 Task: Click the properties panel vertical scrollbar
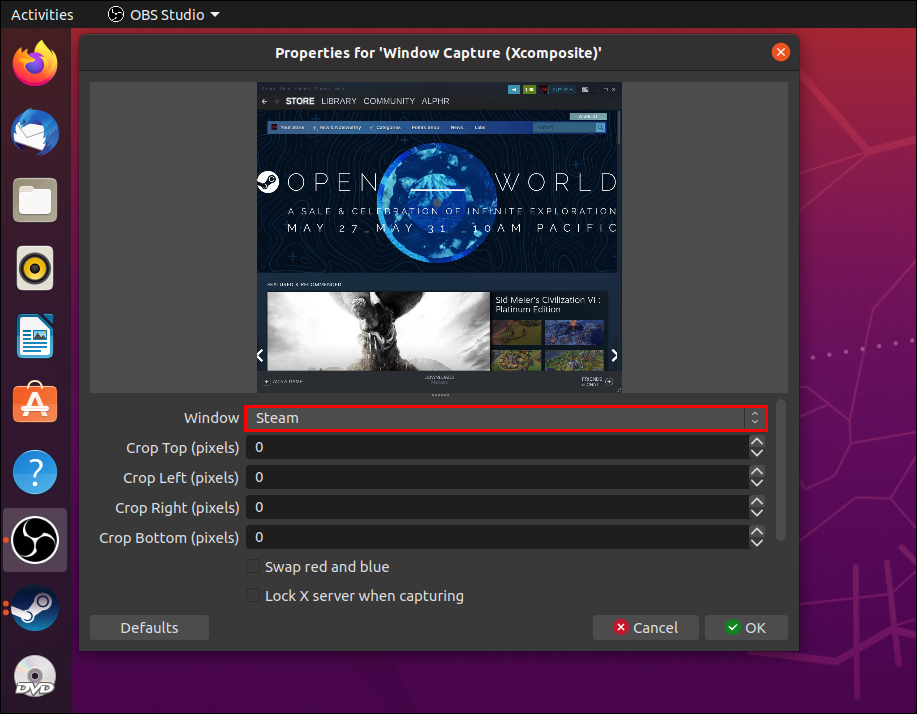781,470
